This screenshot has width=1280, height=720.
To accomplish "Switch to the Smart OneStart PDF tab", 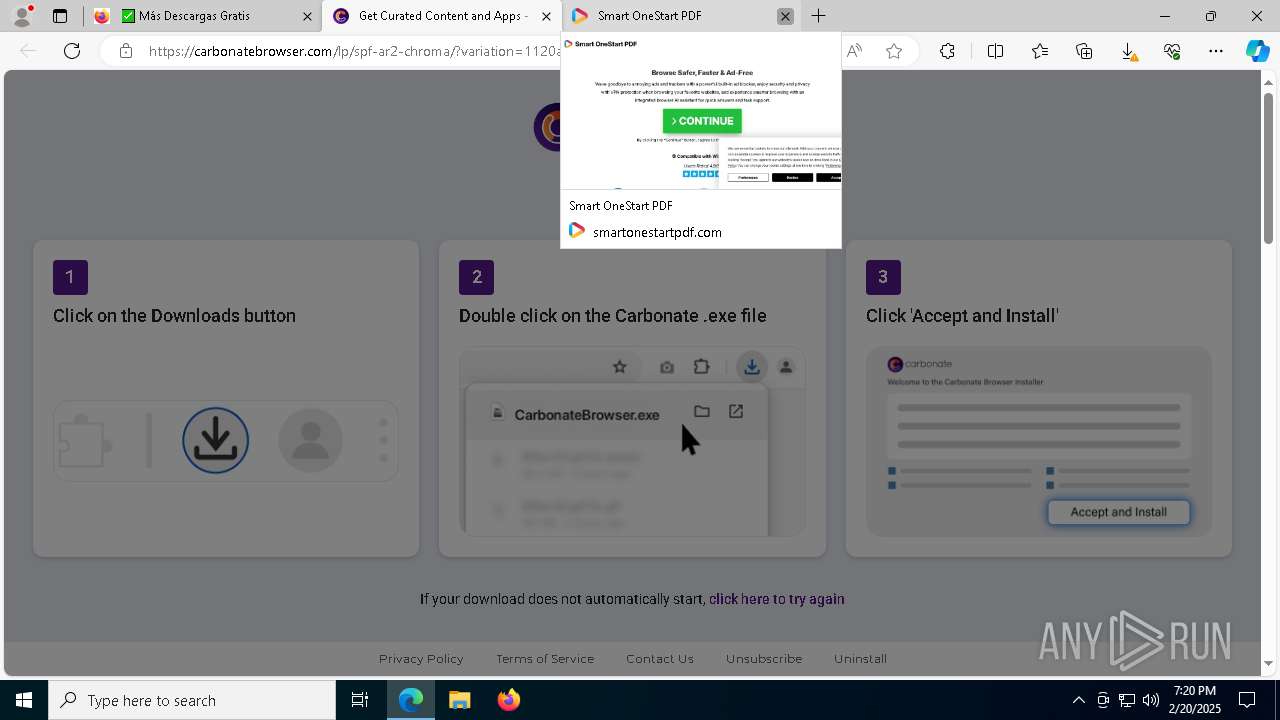I will (670, 16).
